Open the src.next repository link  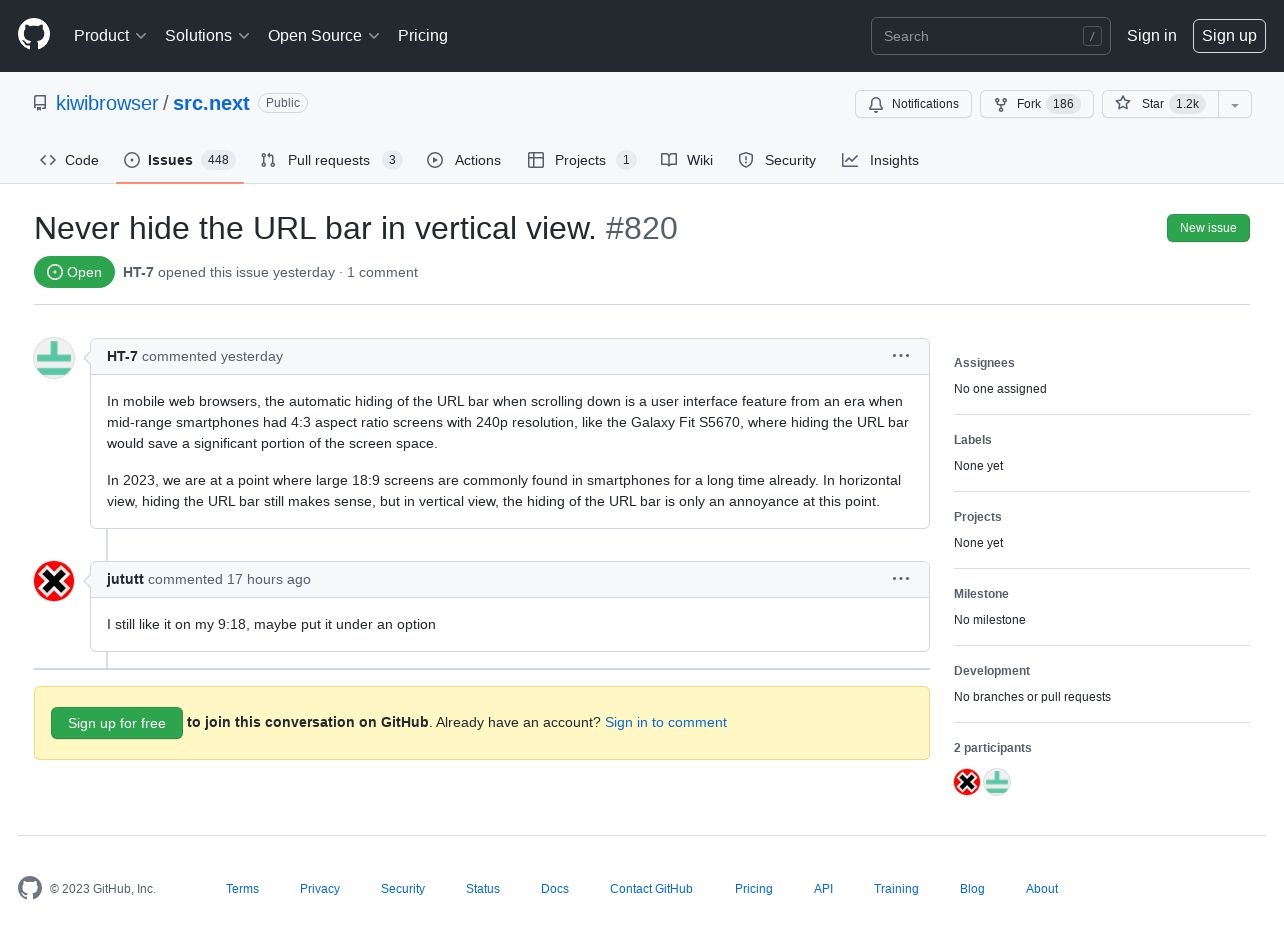[x=211, y=103]
